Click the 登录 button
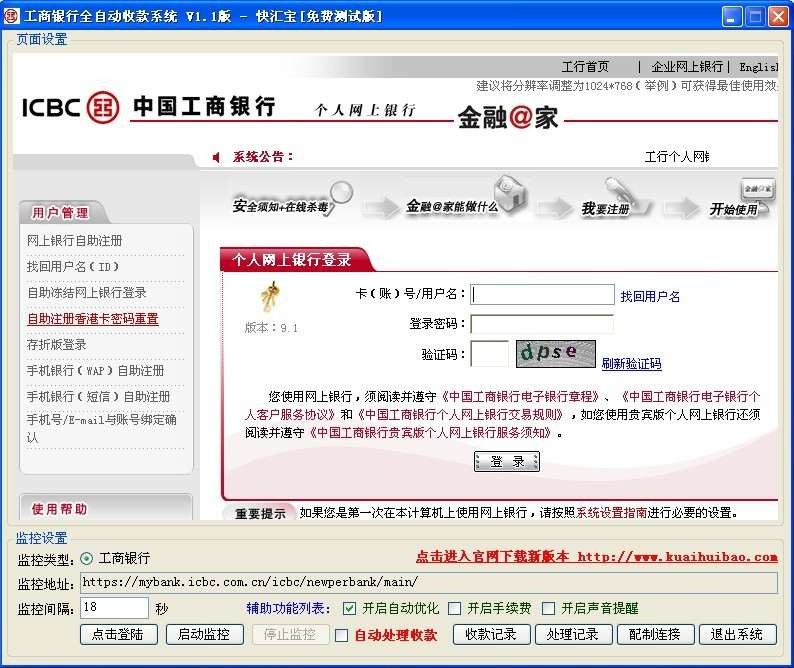794x668 pixels. click(x=507, y=461)
